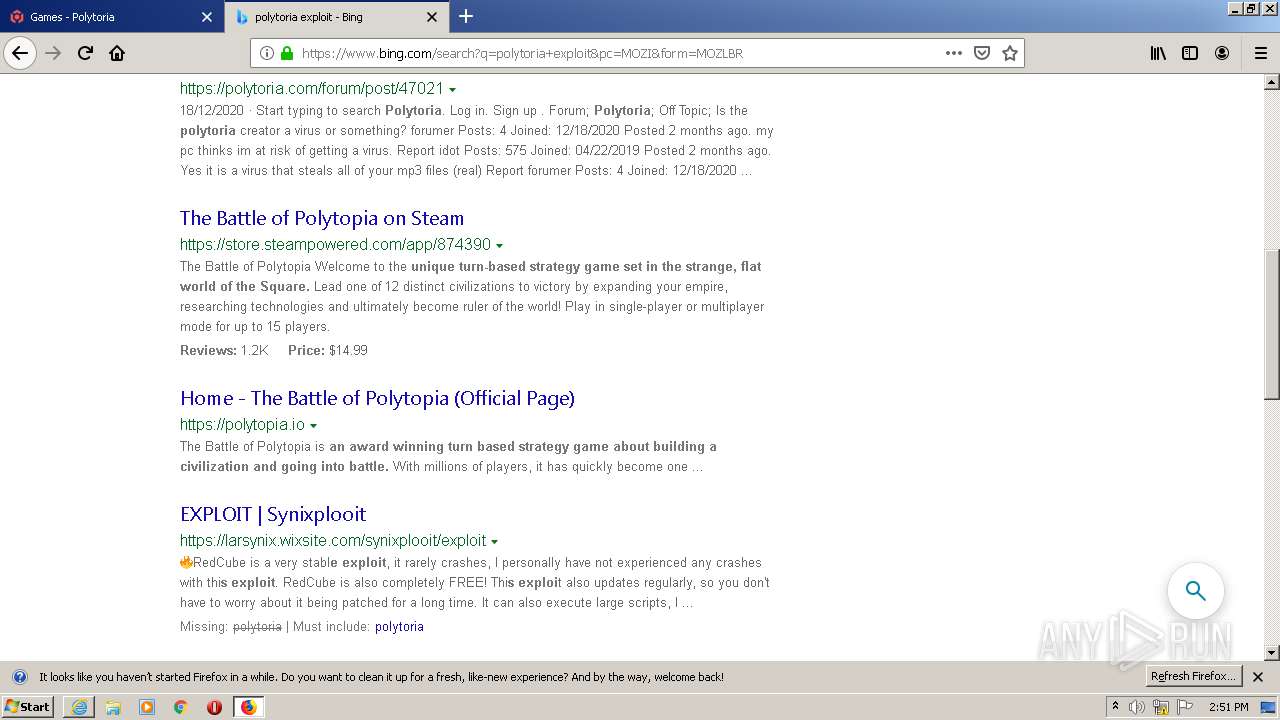Go back to the previous page
This screenshot has width=1280, height=720.
point(20,53)
